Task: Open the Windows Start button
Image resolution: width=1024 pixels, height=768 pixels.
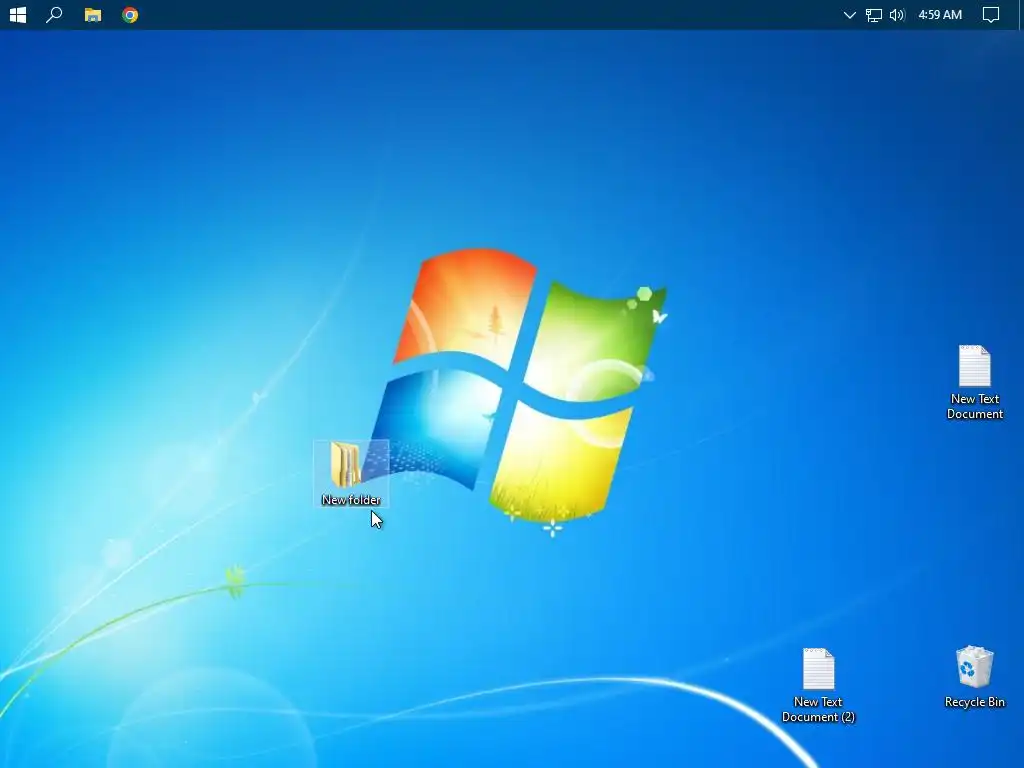Action: pos(18,15)
